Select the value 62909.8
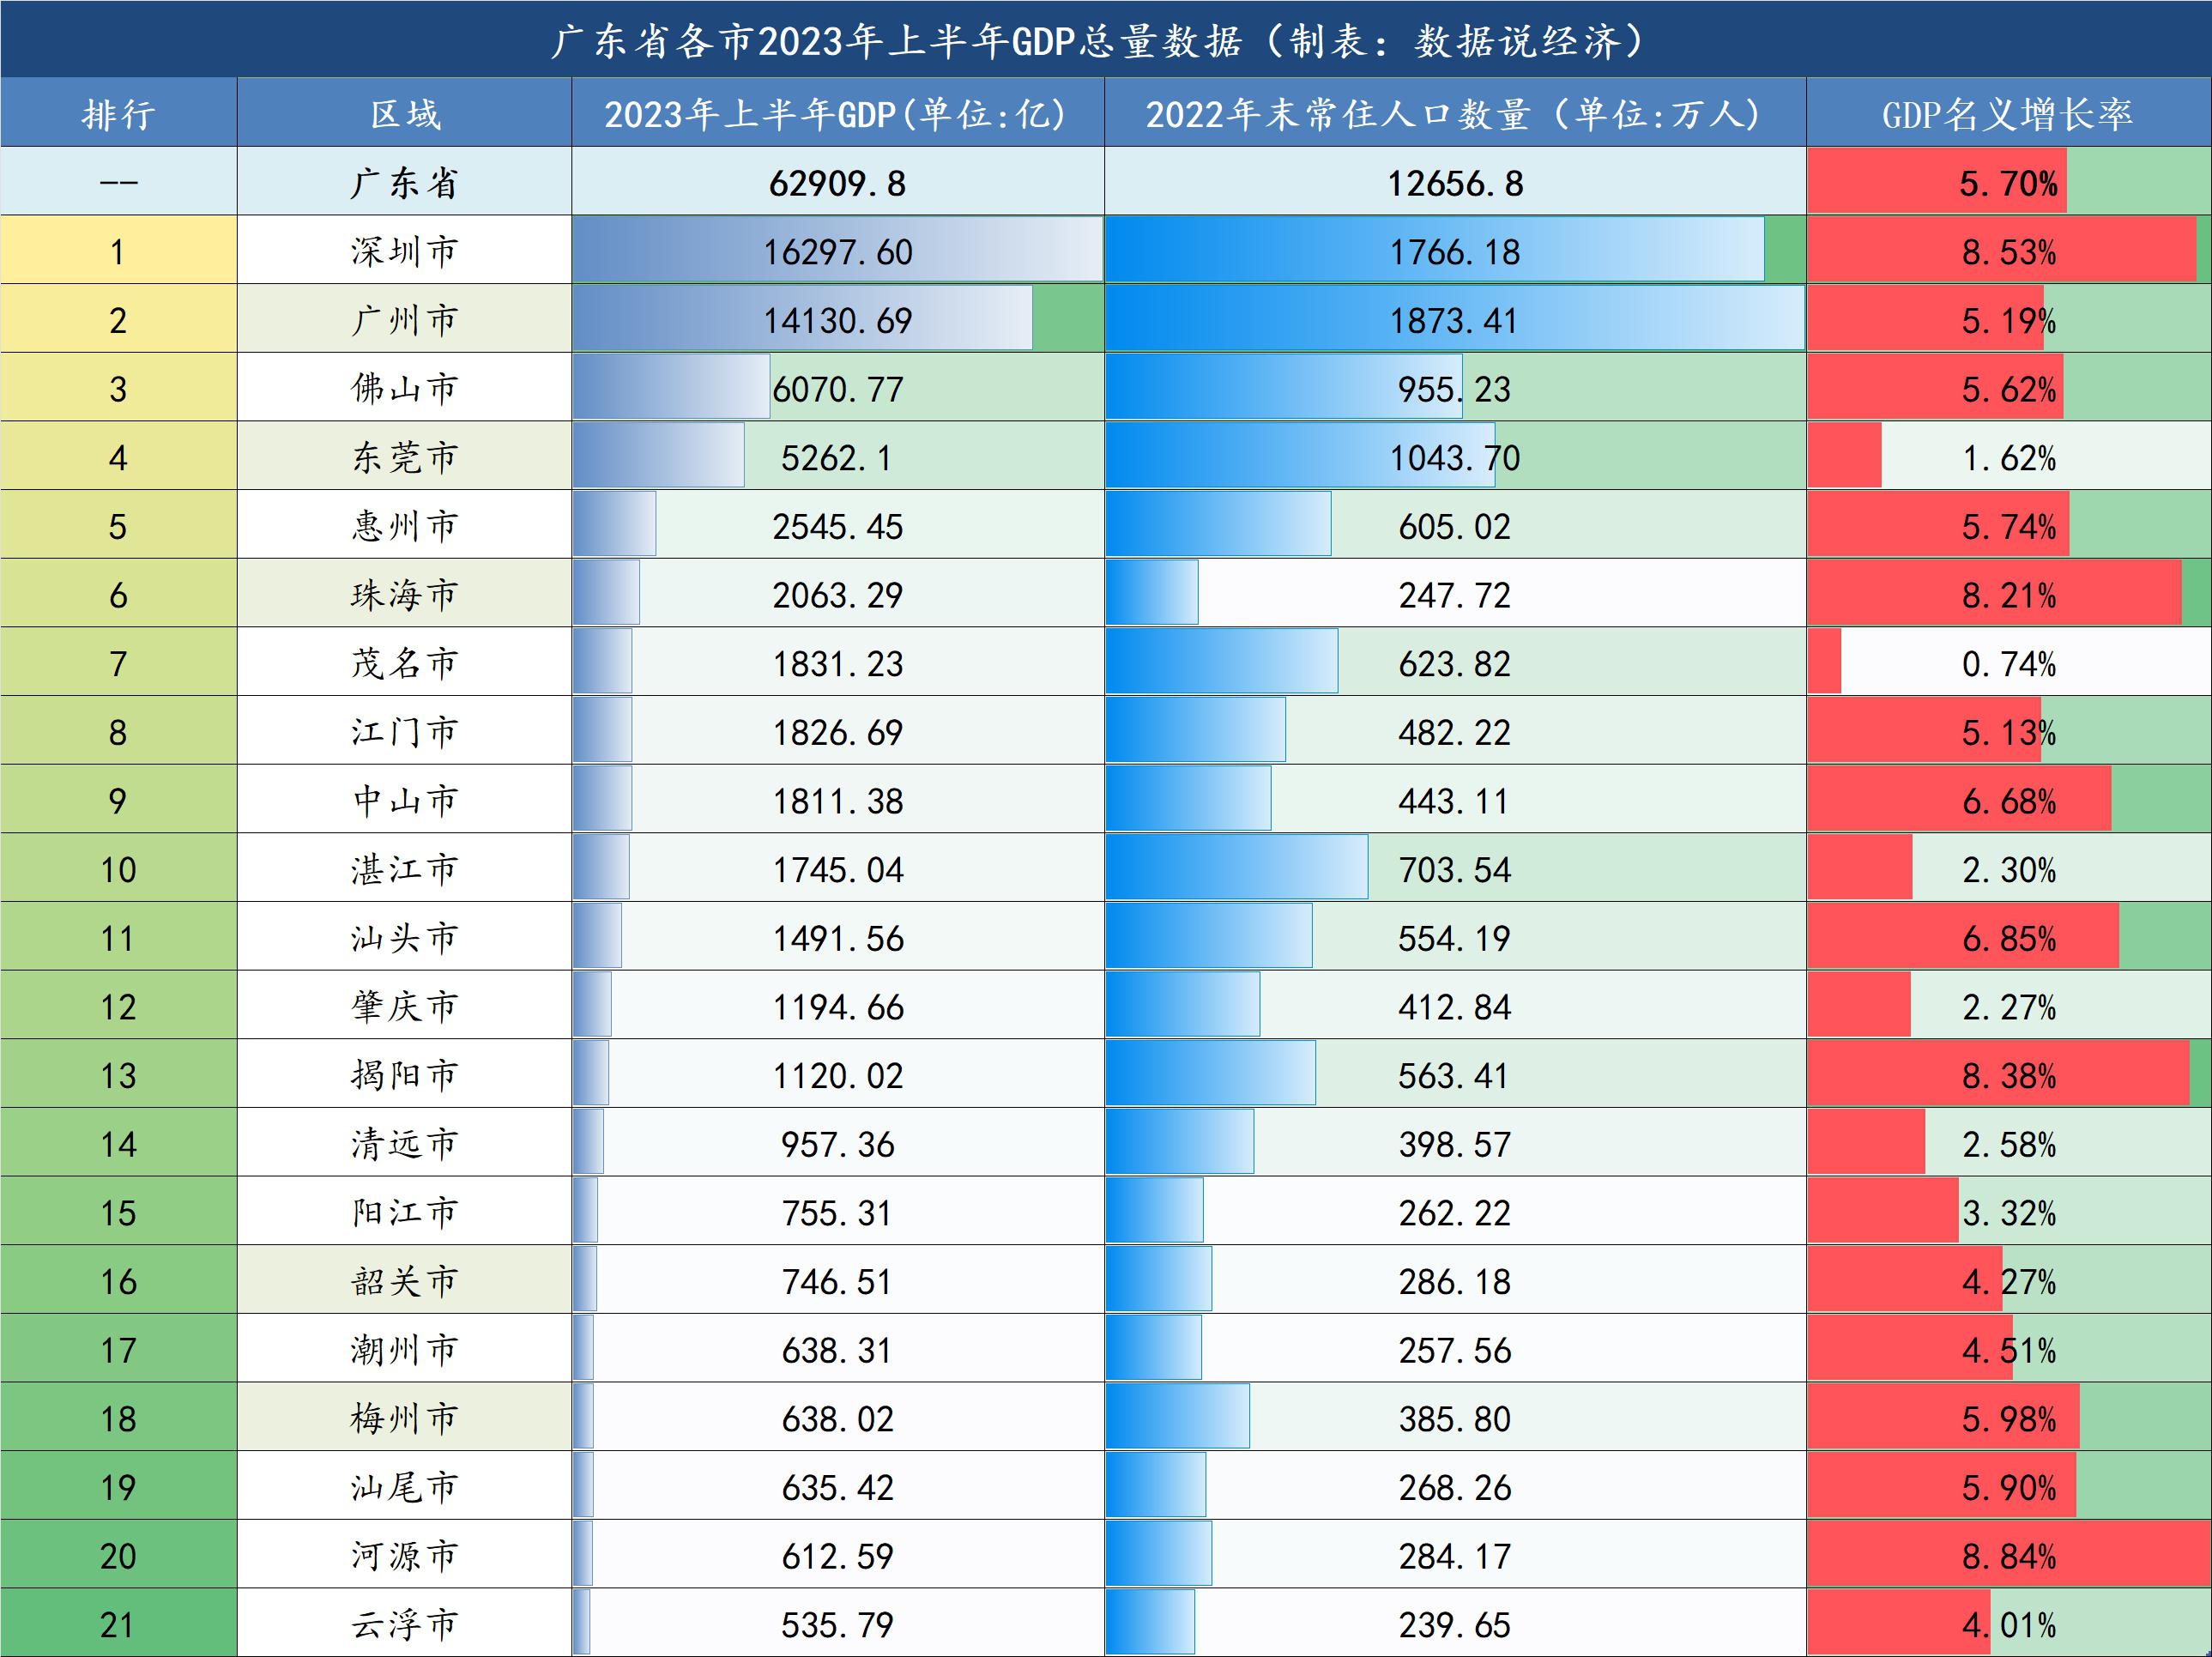Image resolution: width=2212 pixels, height=1657 pixels. point(837,184)
